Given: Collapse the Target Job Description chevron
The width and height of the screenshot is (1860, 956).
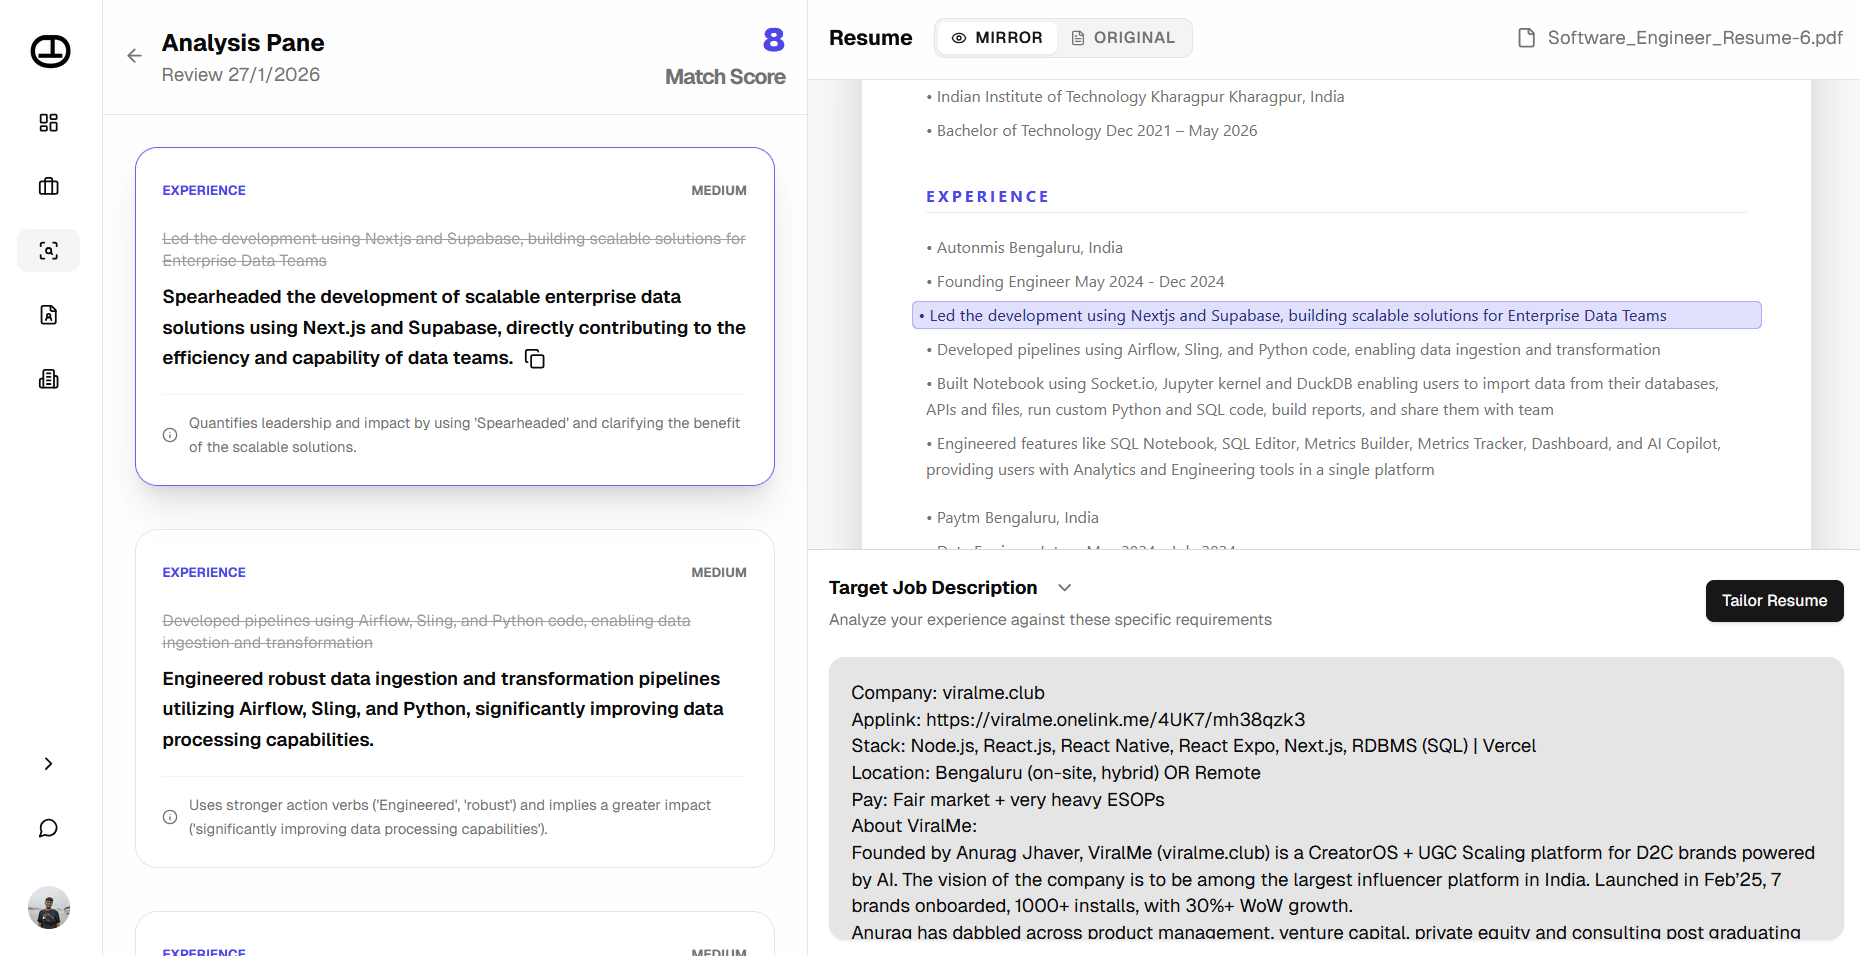Looking at the screenshot, I should tap(1065, 588).
